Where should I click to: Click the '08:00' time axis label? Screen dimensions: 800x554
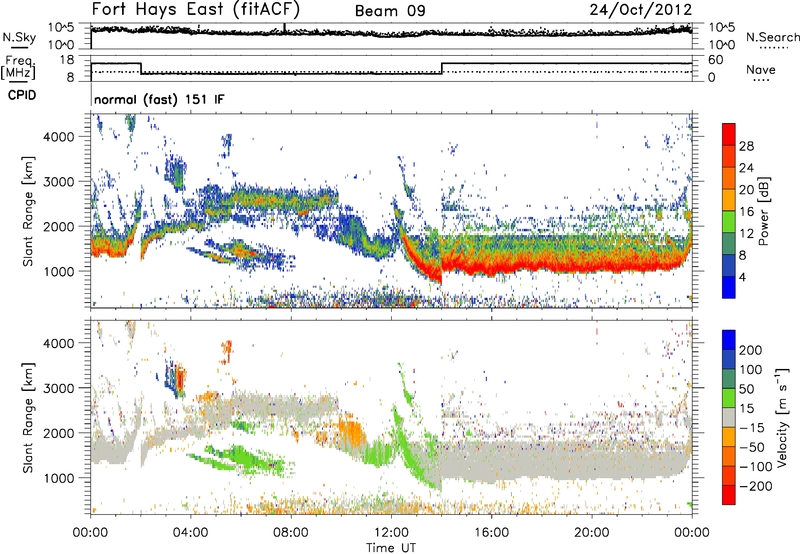[x=291, y=533]
